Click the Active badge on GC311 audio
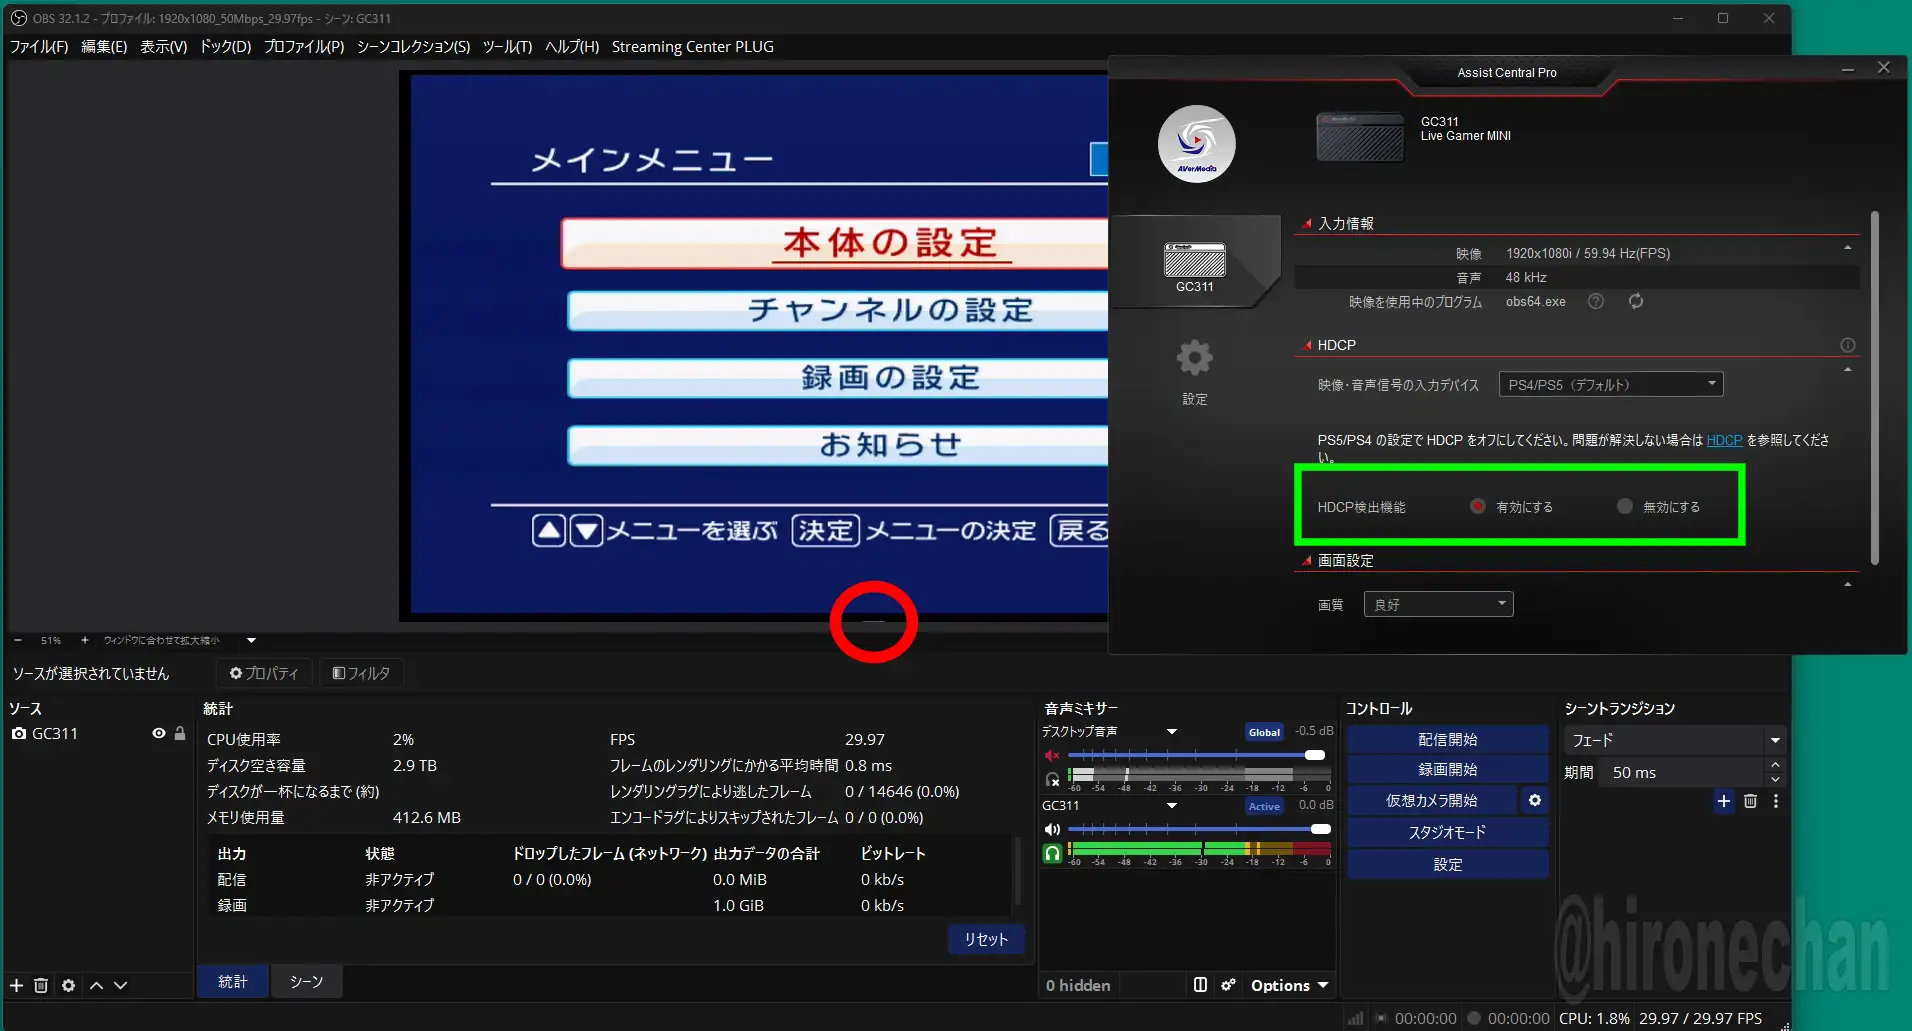The image size is (1912, 1031). [1264, 806]
